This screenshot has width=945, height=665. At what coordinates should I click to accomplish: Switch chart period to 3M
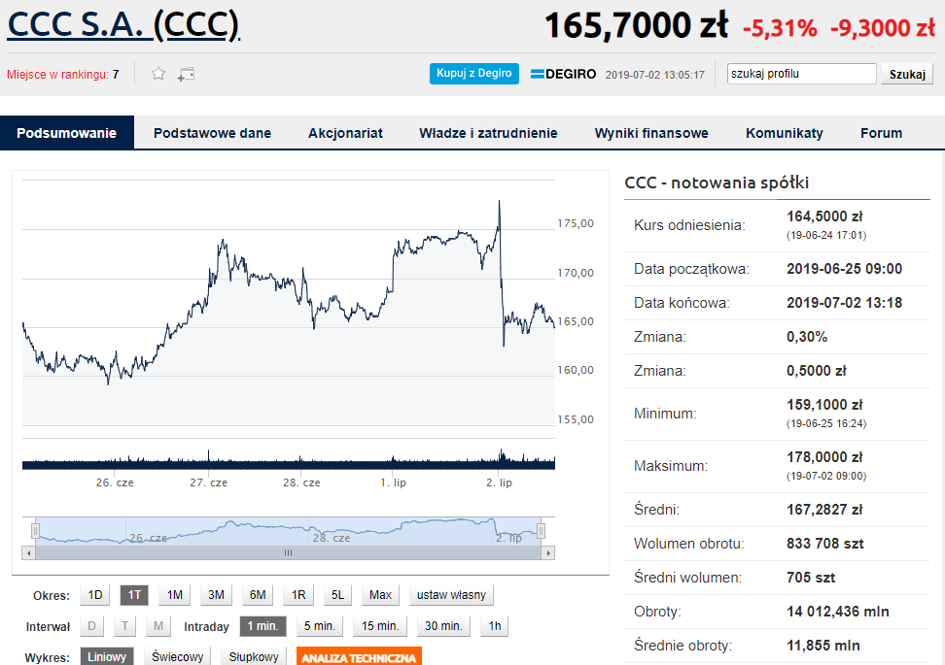(216, 595)
